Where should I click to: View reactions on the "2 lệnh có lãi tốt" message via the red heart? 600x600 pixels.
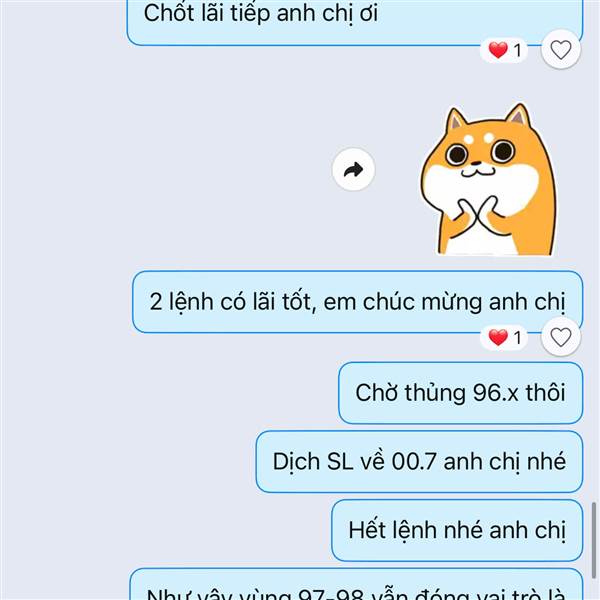(x=498, y=337)
